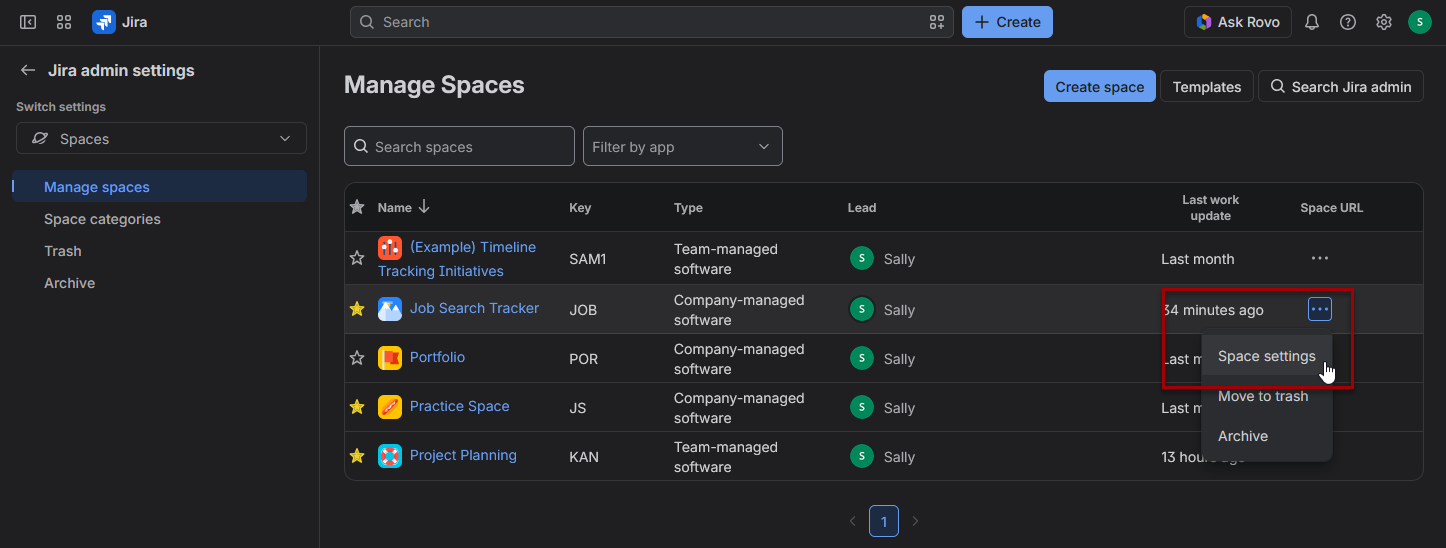Open the Templates button
Image resolution: width=1446 pixels, height=548 pixels.
pos(1207,86)
